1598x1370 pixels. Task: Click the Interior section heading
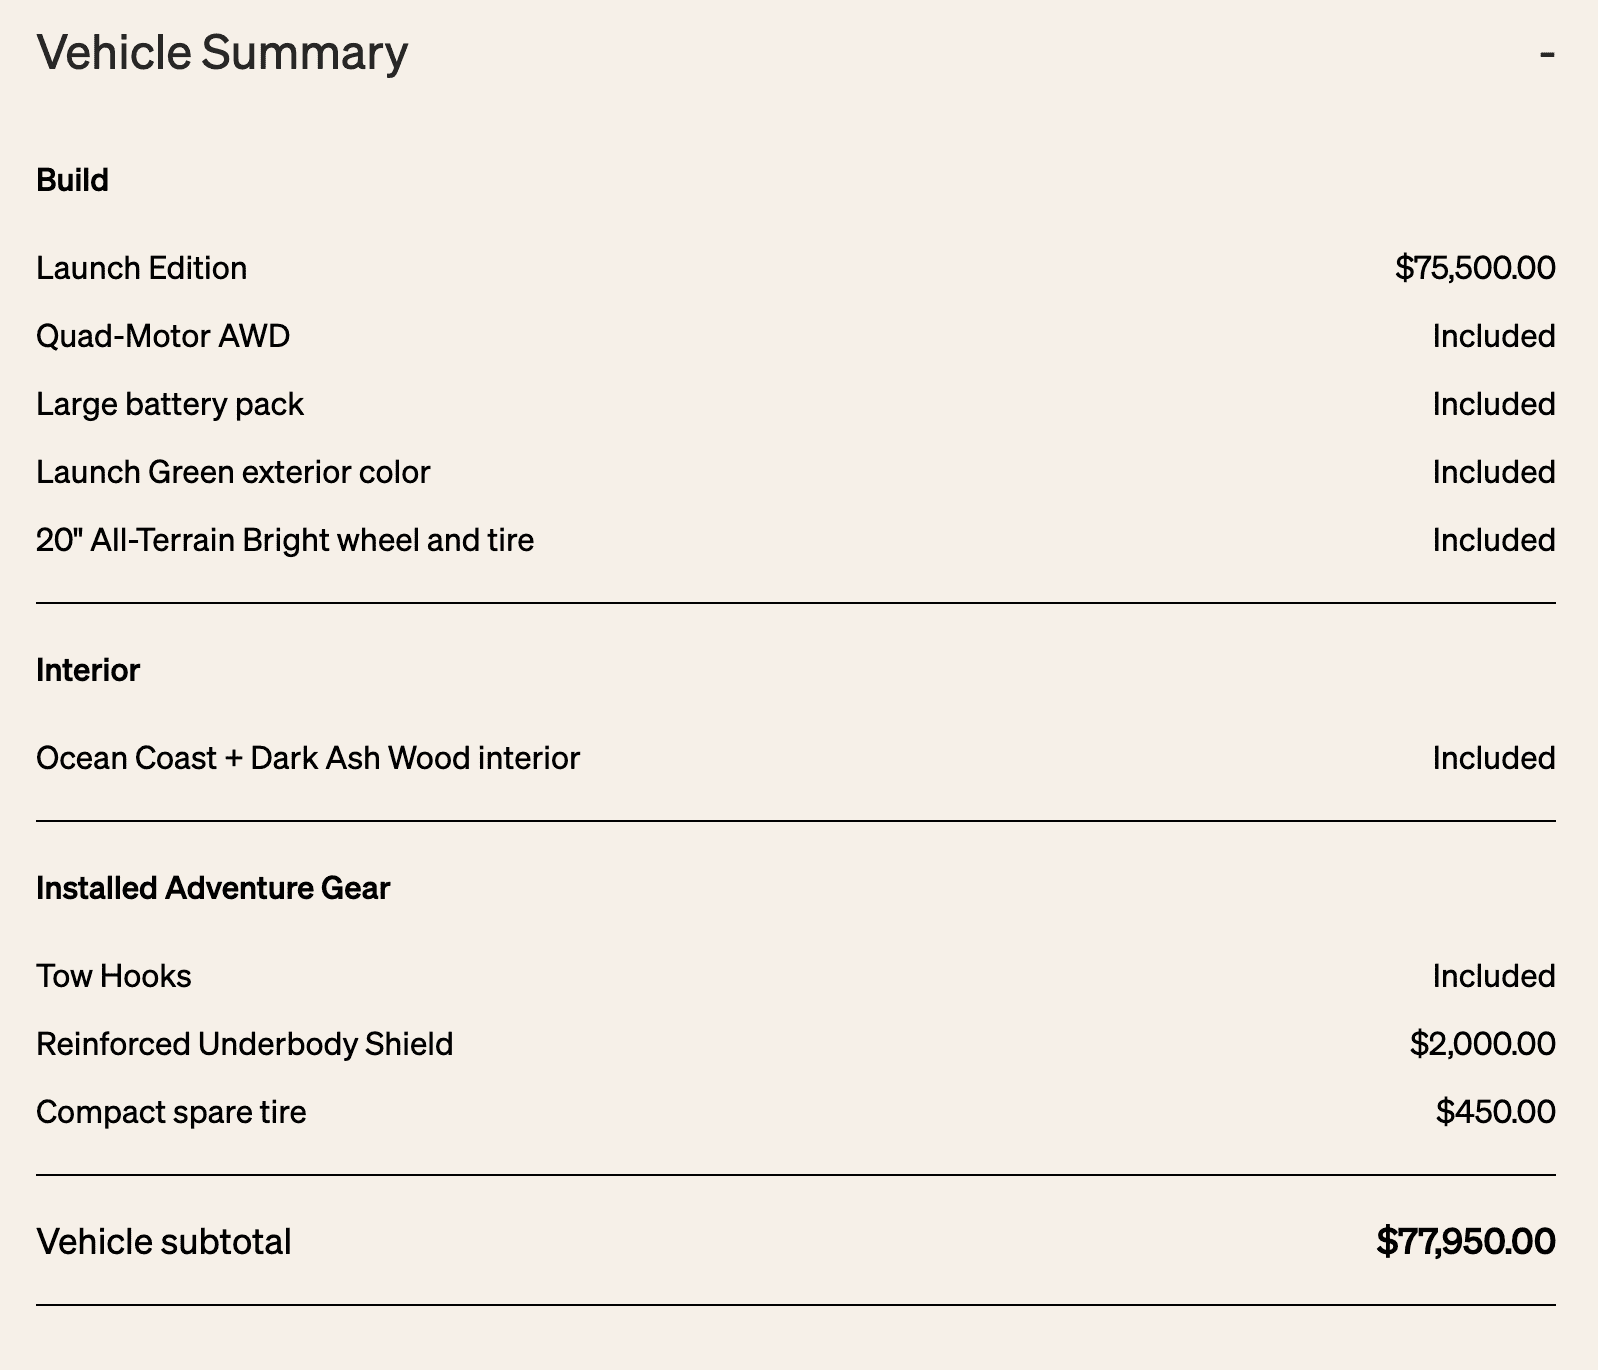[88, 670]
